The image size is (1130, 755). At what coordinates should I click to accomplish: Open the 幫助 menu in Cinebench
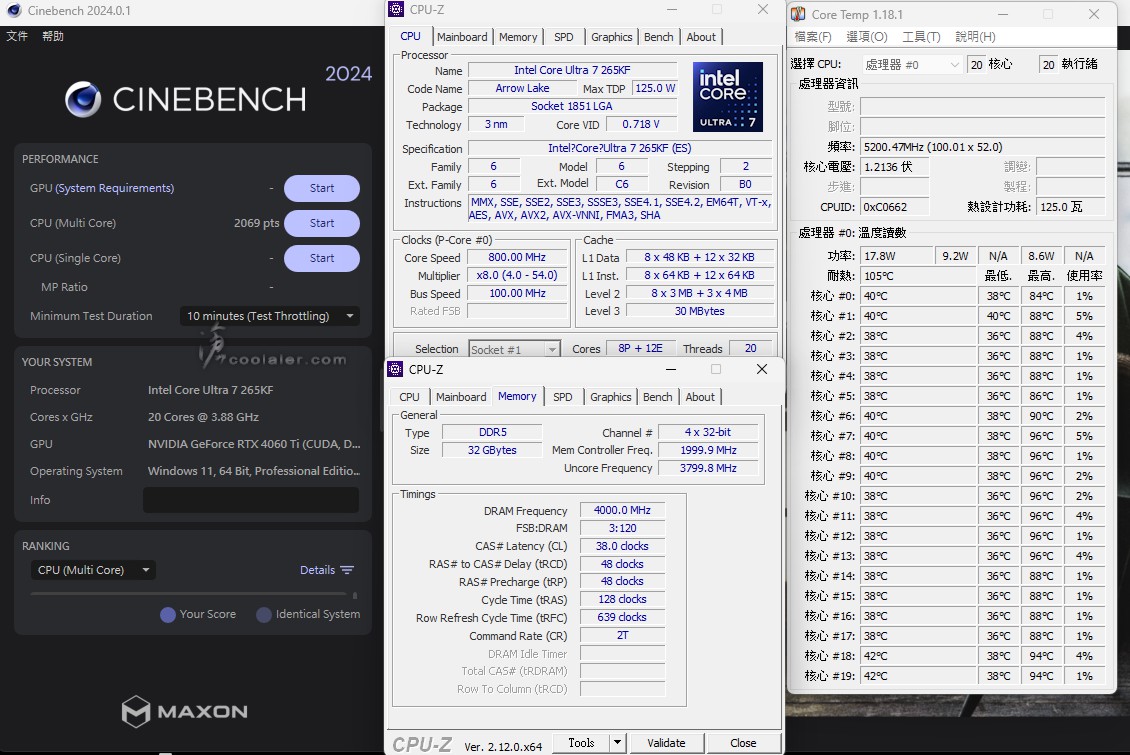point(53,36)
